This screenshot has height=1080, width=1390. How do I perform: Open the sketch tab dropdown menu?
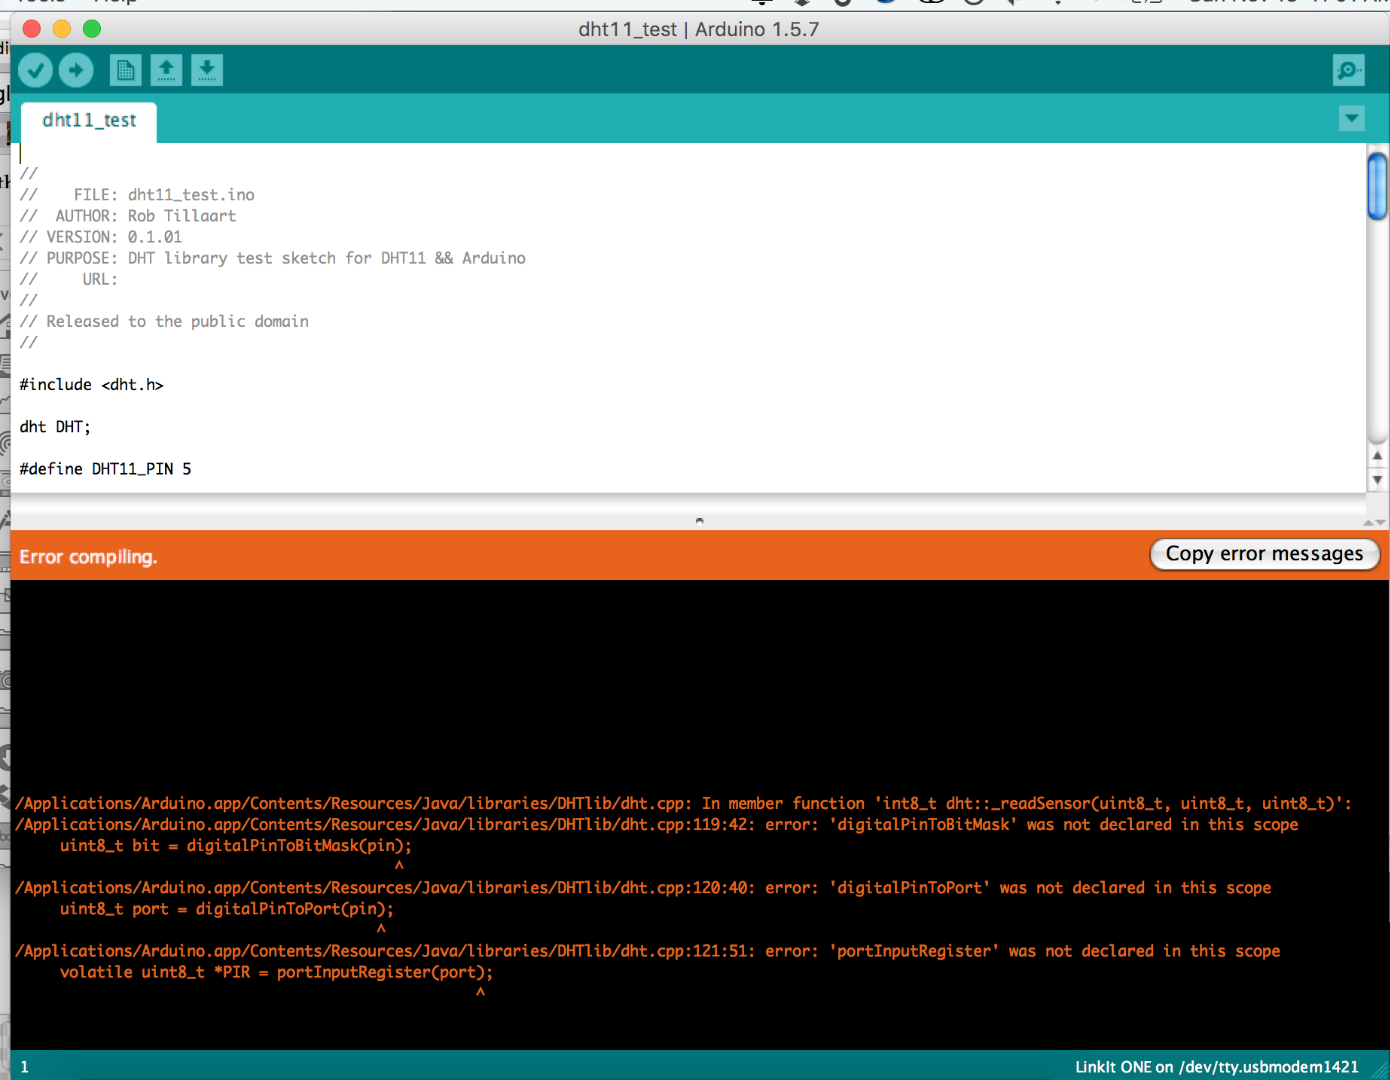tap(1352, 118)
